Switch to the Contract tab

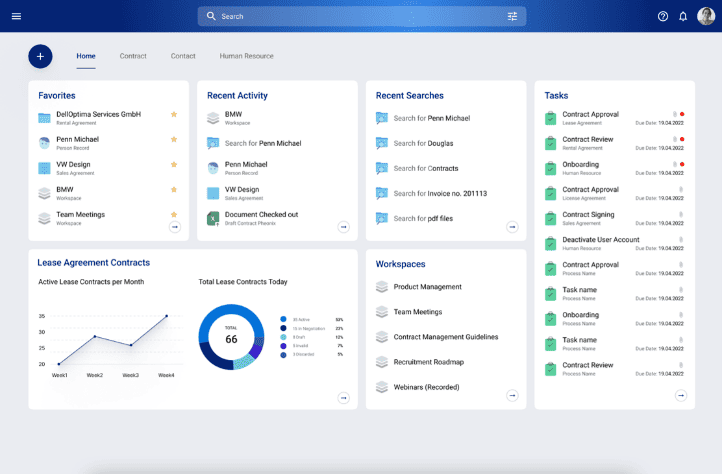click(x=133, y=56)
